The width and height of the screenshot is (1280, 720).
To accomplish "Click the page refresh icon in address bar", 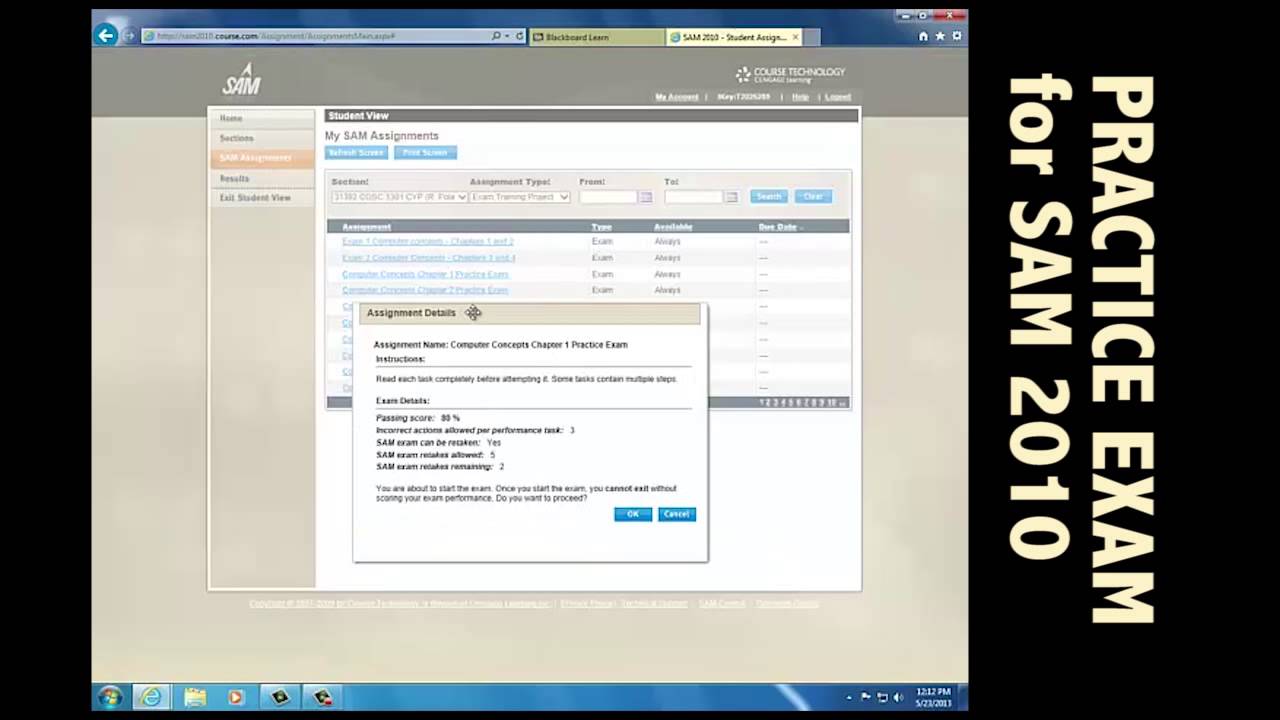I will coord(520,36).
